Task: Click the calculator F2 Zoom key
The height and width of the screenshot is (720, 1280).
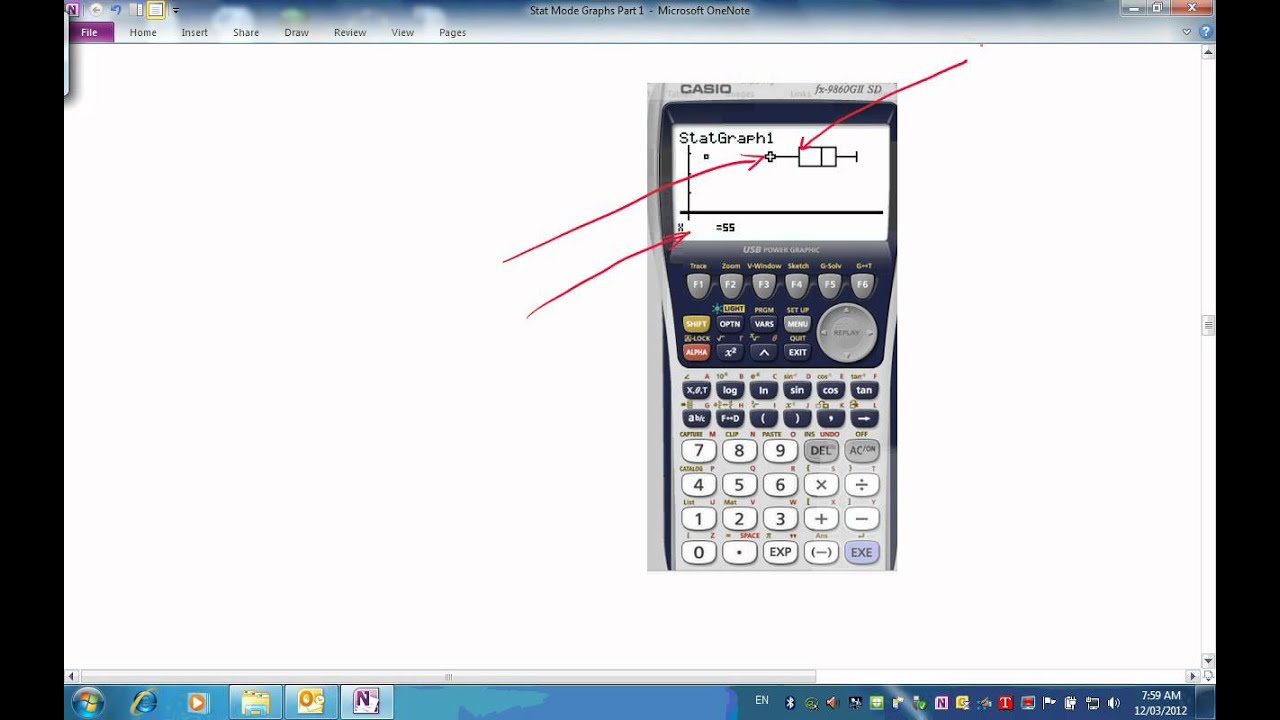Action: coord(731,285)
